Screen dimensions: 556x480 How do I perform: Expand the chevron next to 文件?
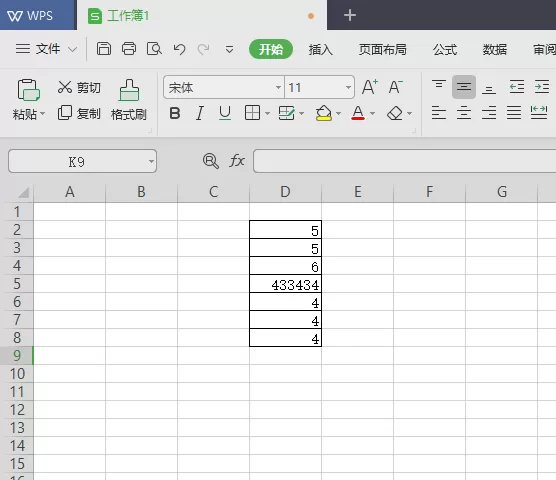(x=72, y=49)
